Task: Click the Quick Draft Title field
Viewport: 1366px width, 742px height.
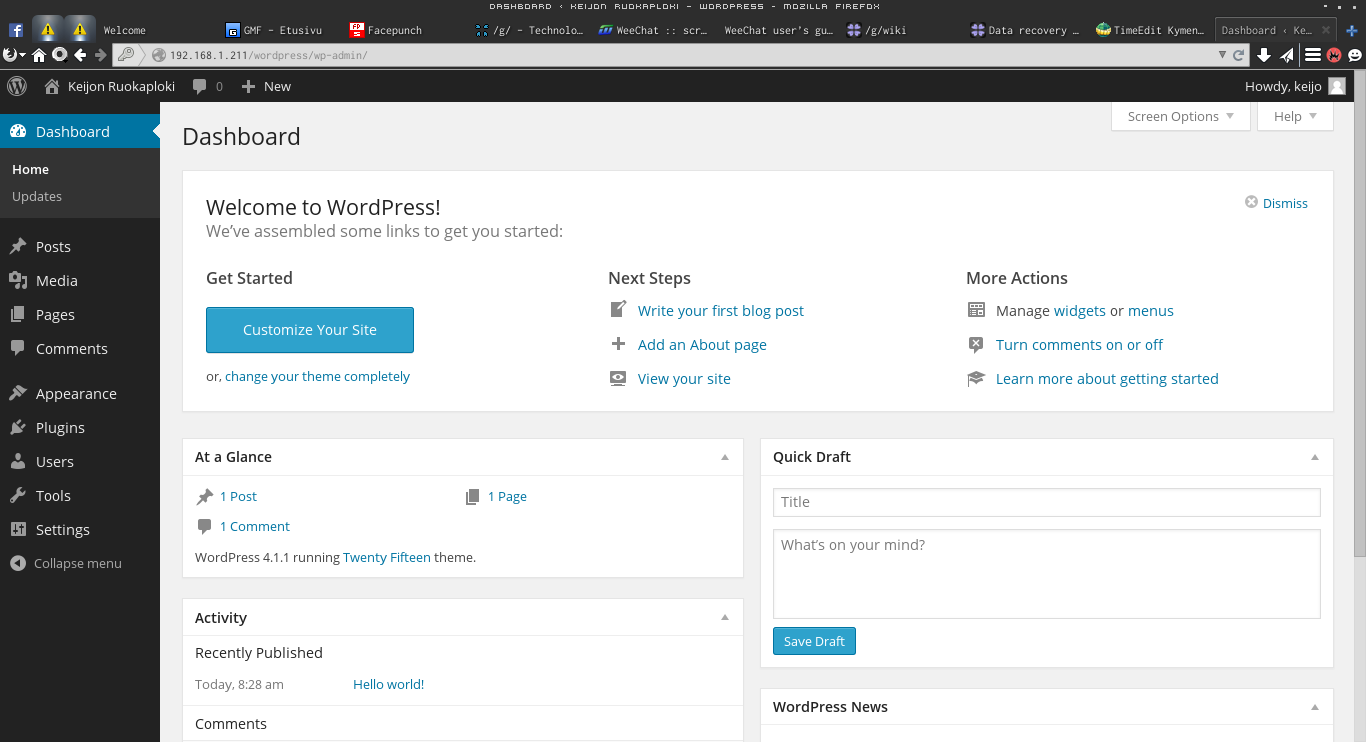Action: [1046, 502]
